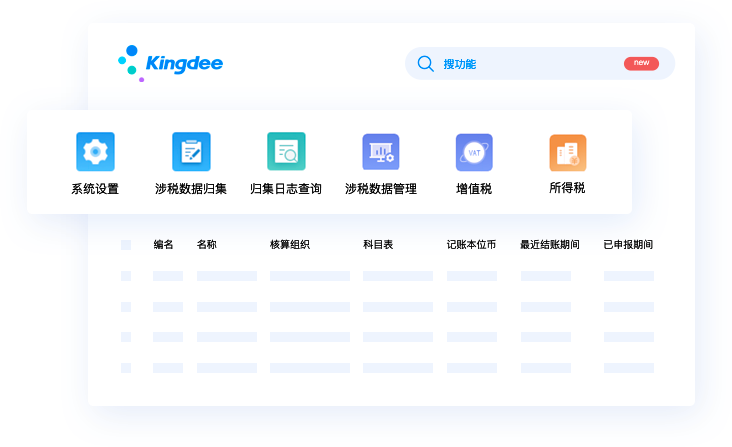Click the 编名 column header

coord(164,245)
